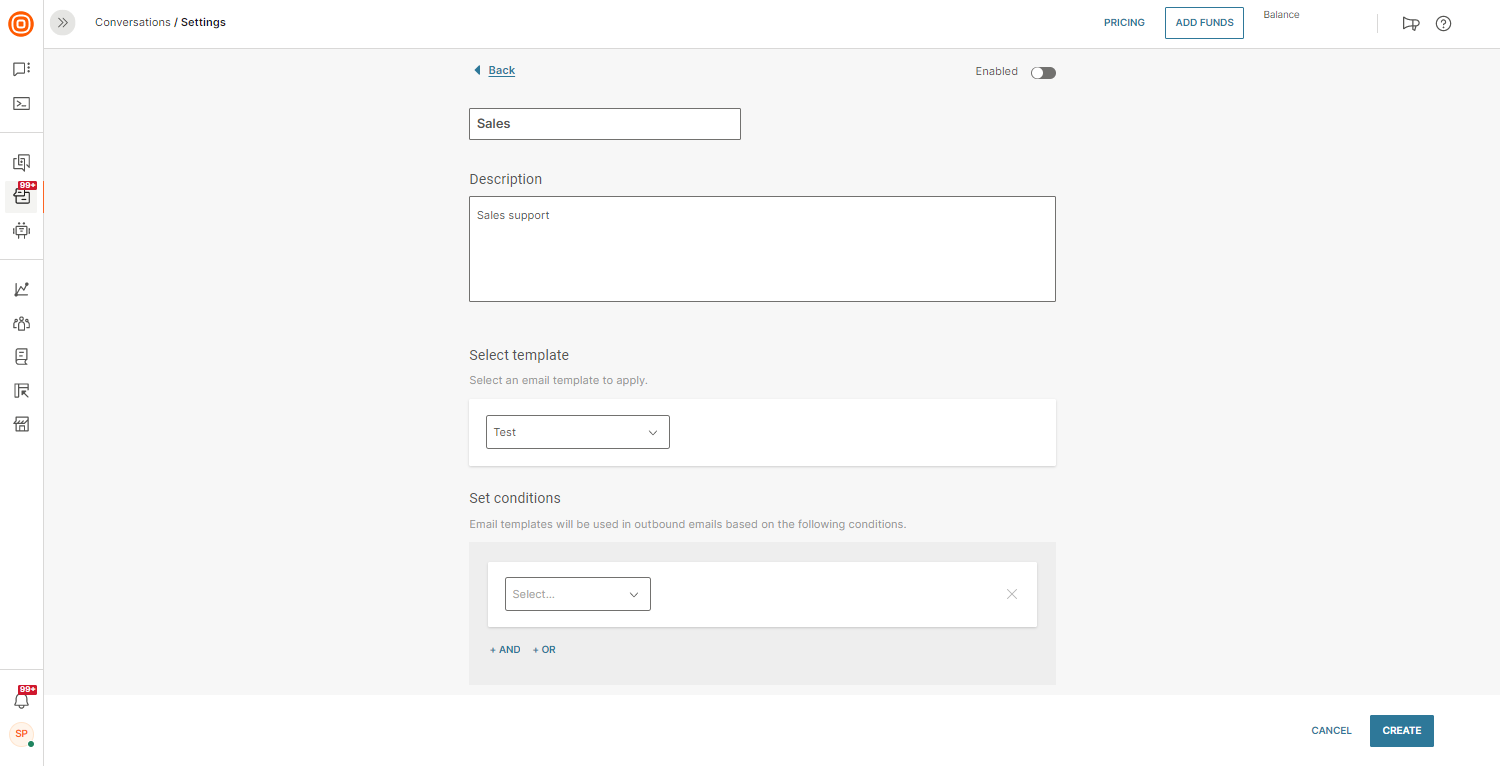Viewport: 1500px width, 766px height.
Task: Open the storefront icon in sidebar
Action: 21,424
